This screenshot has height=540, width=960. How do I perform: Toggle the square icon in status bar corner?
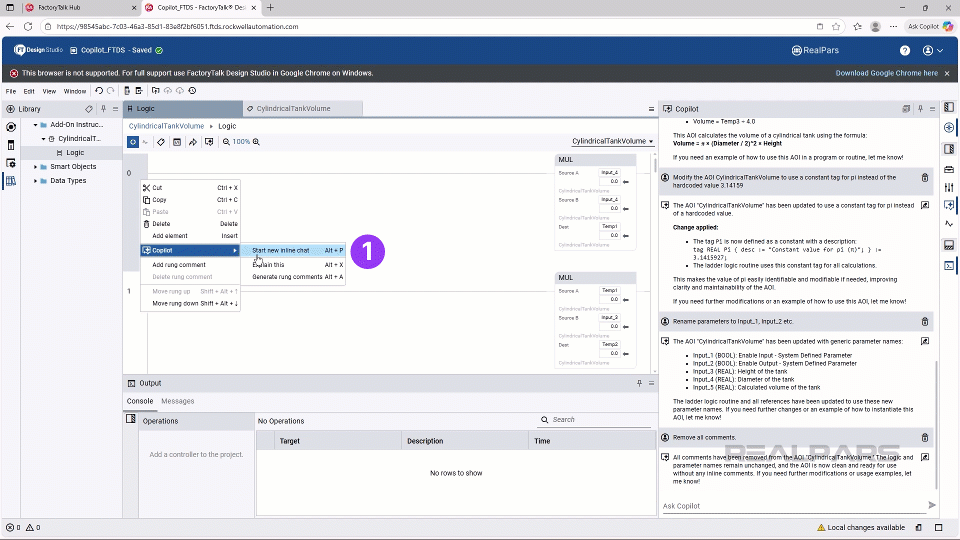point(939,527)
